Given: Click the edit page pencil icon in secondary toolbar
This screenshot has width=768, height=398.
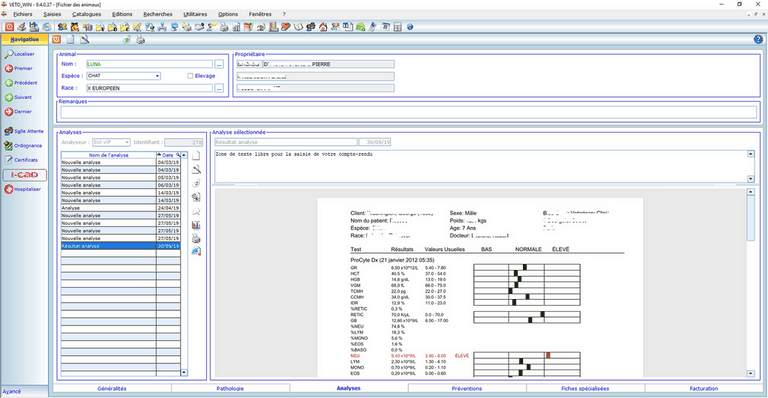Looking at the screenshot, I should 85,40.
